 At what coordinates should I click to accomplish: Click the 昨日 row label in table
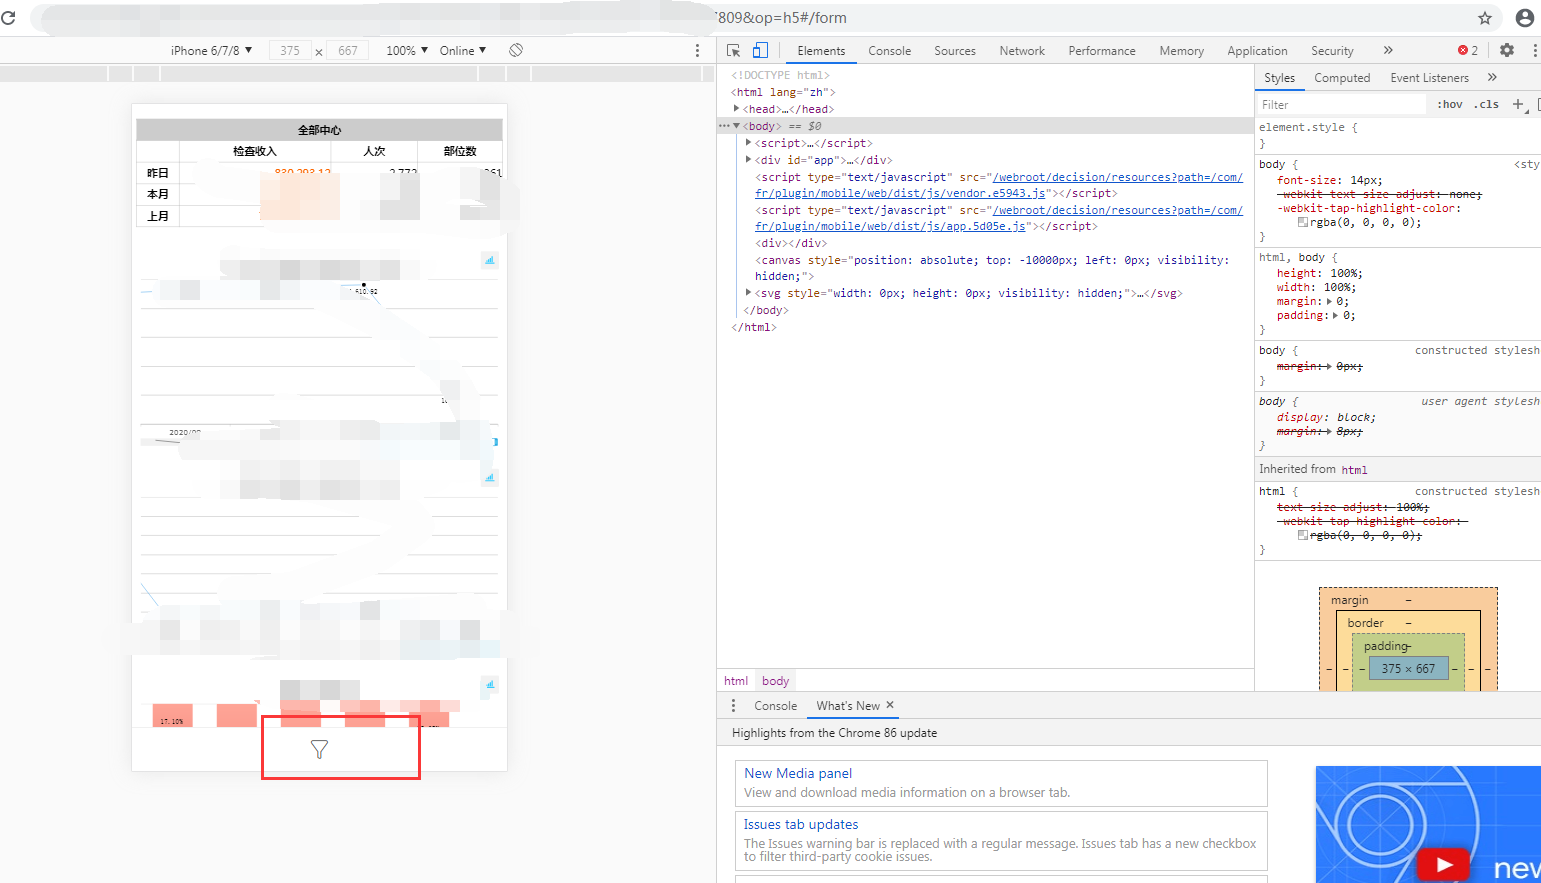(x=158, y=173)
